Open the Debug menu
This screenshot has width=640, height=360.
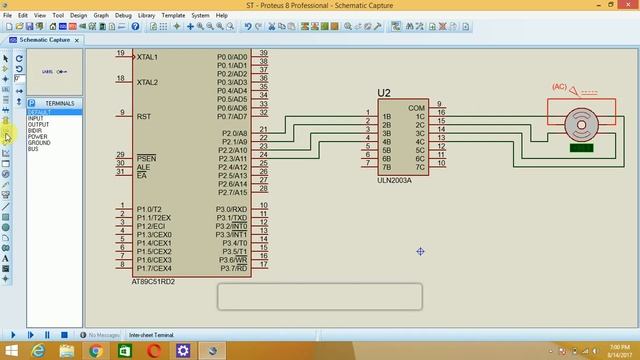point(123,15)
